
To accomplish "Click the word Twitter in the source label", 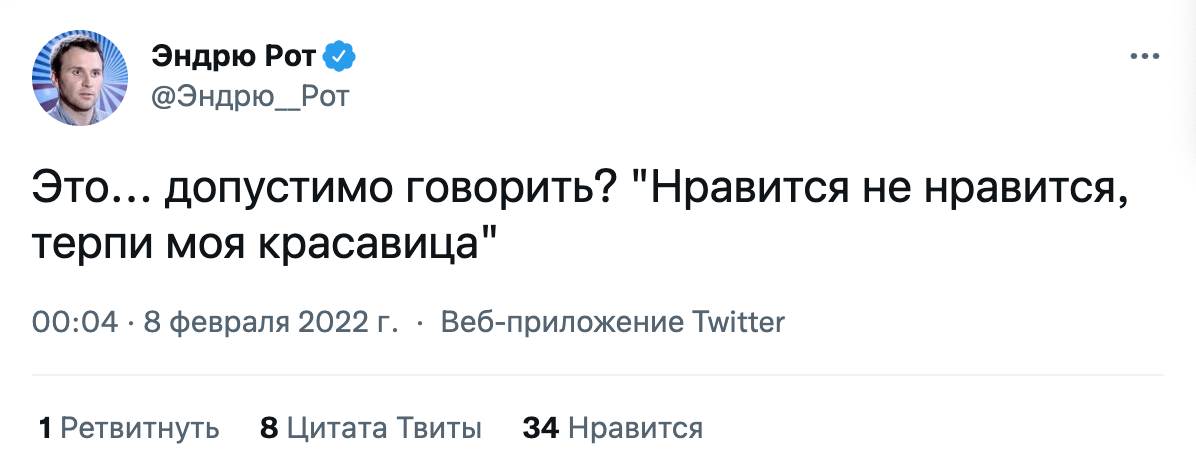I will coord(739,322).
